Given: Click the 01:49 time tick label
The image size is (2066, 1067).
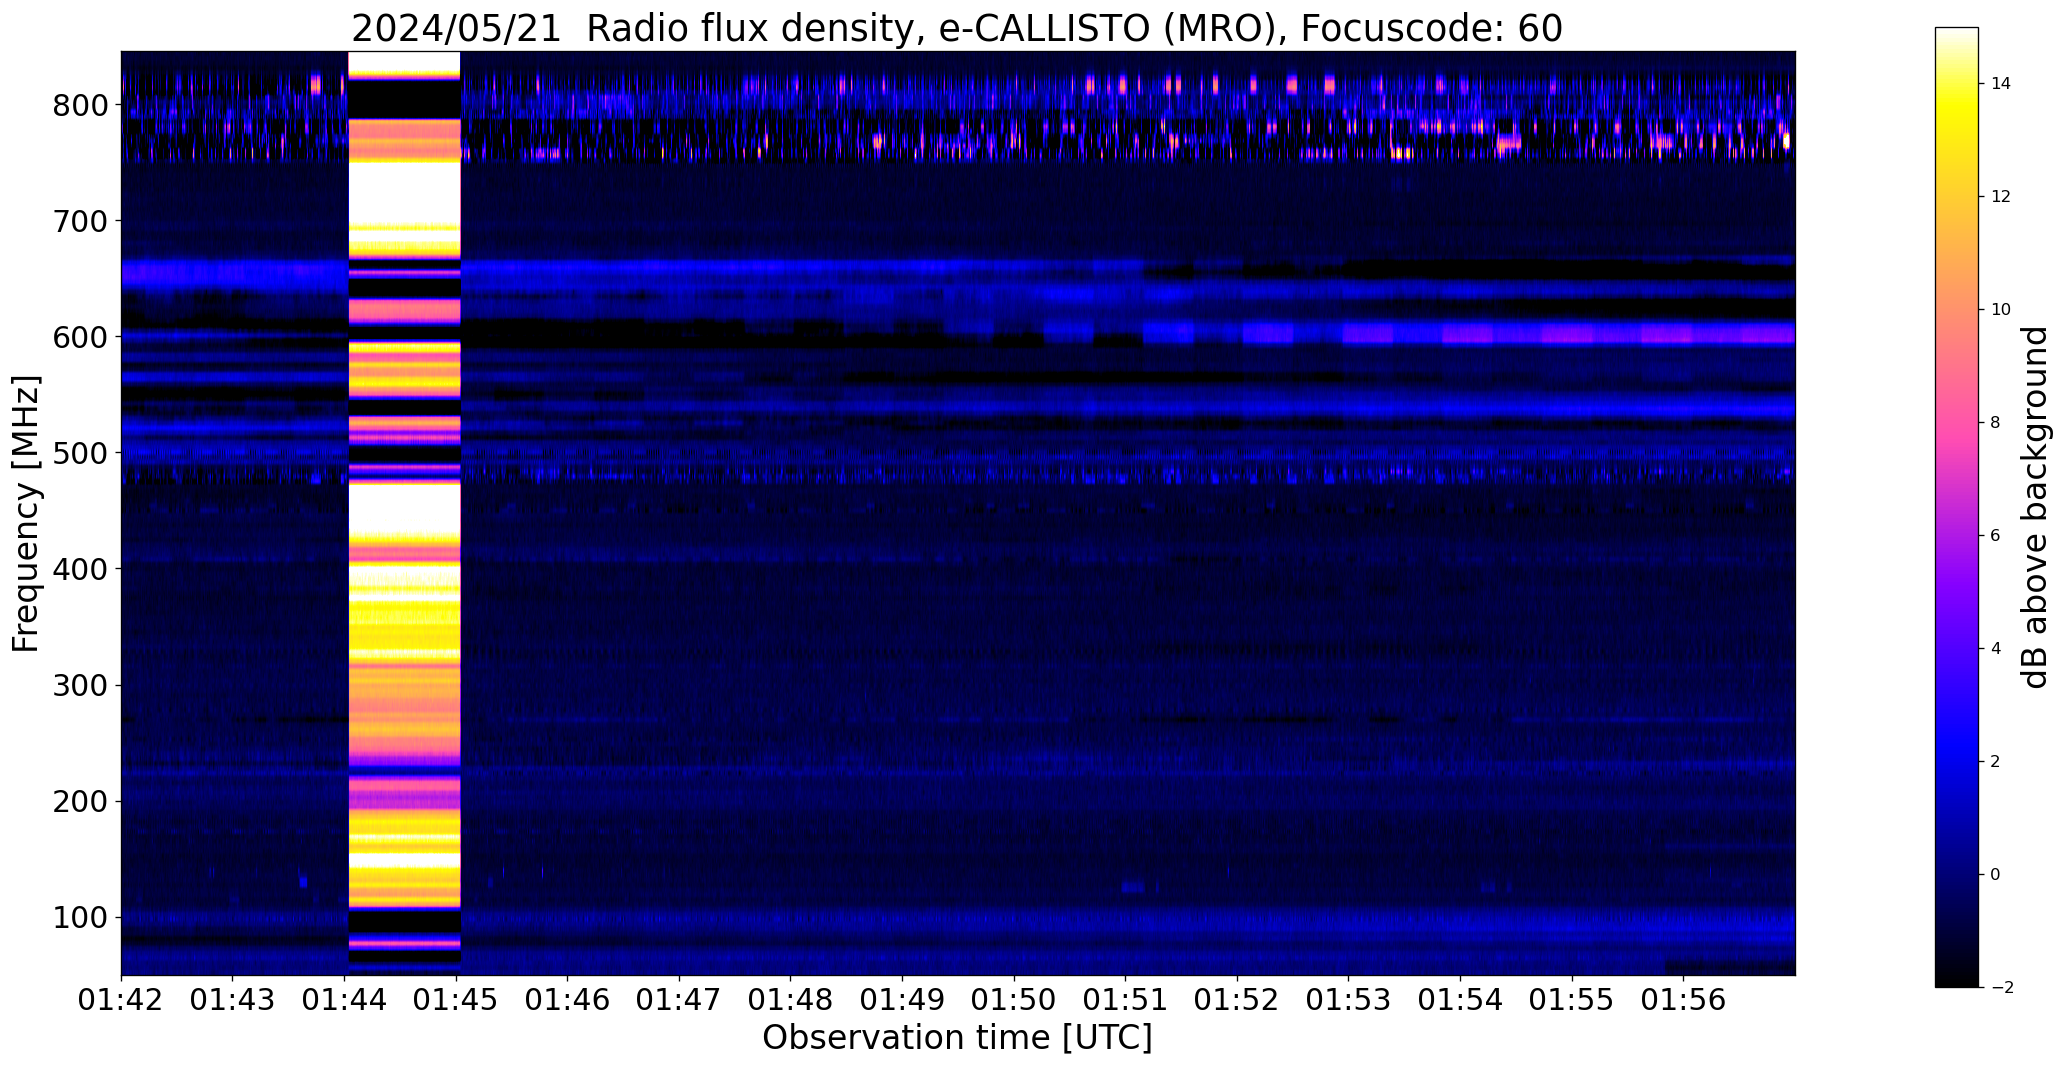Looking at the screenshot, I should tap(903, 999).
